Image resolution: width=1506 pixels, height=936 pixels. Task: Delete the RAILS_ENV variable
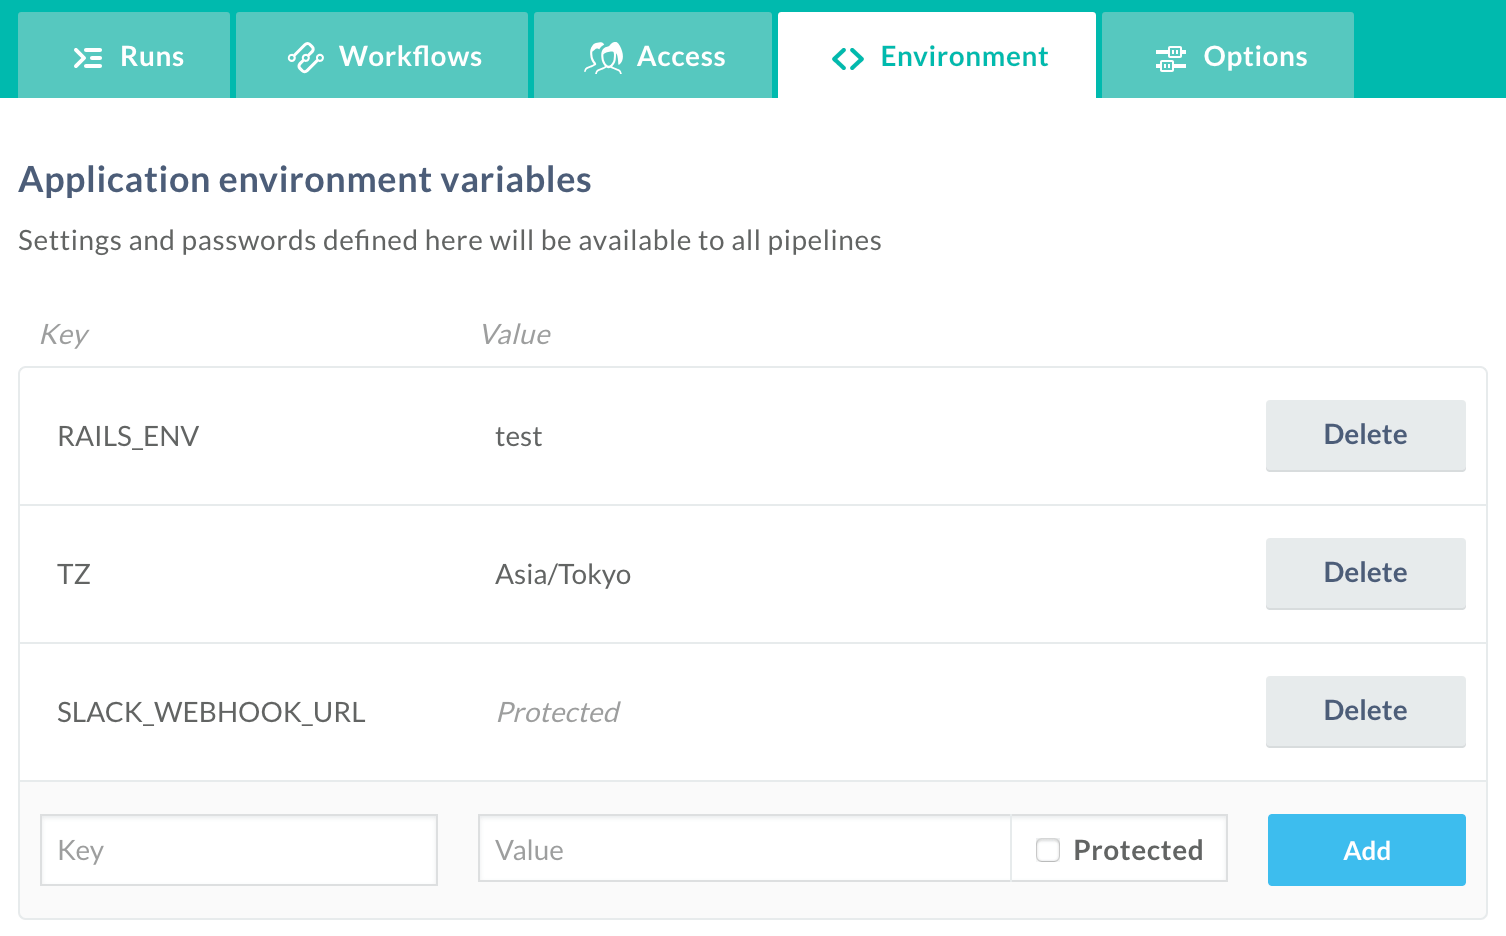point(1366,435)
